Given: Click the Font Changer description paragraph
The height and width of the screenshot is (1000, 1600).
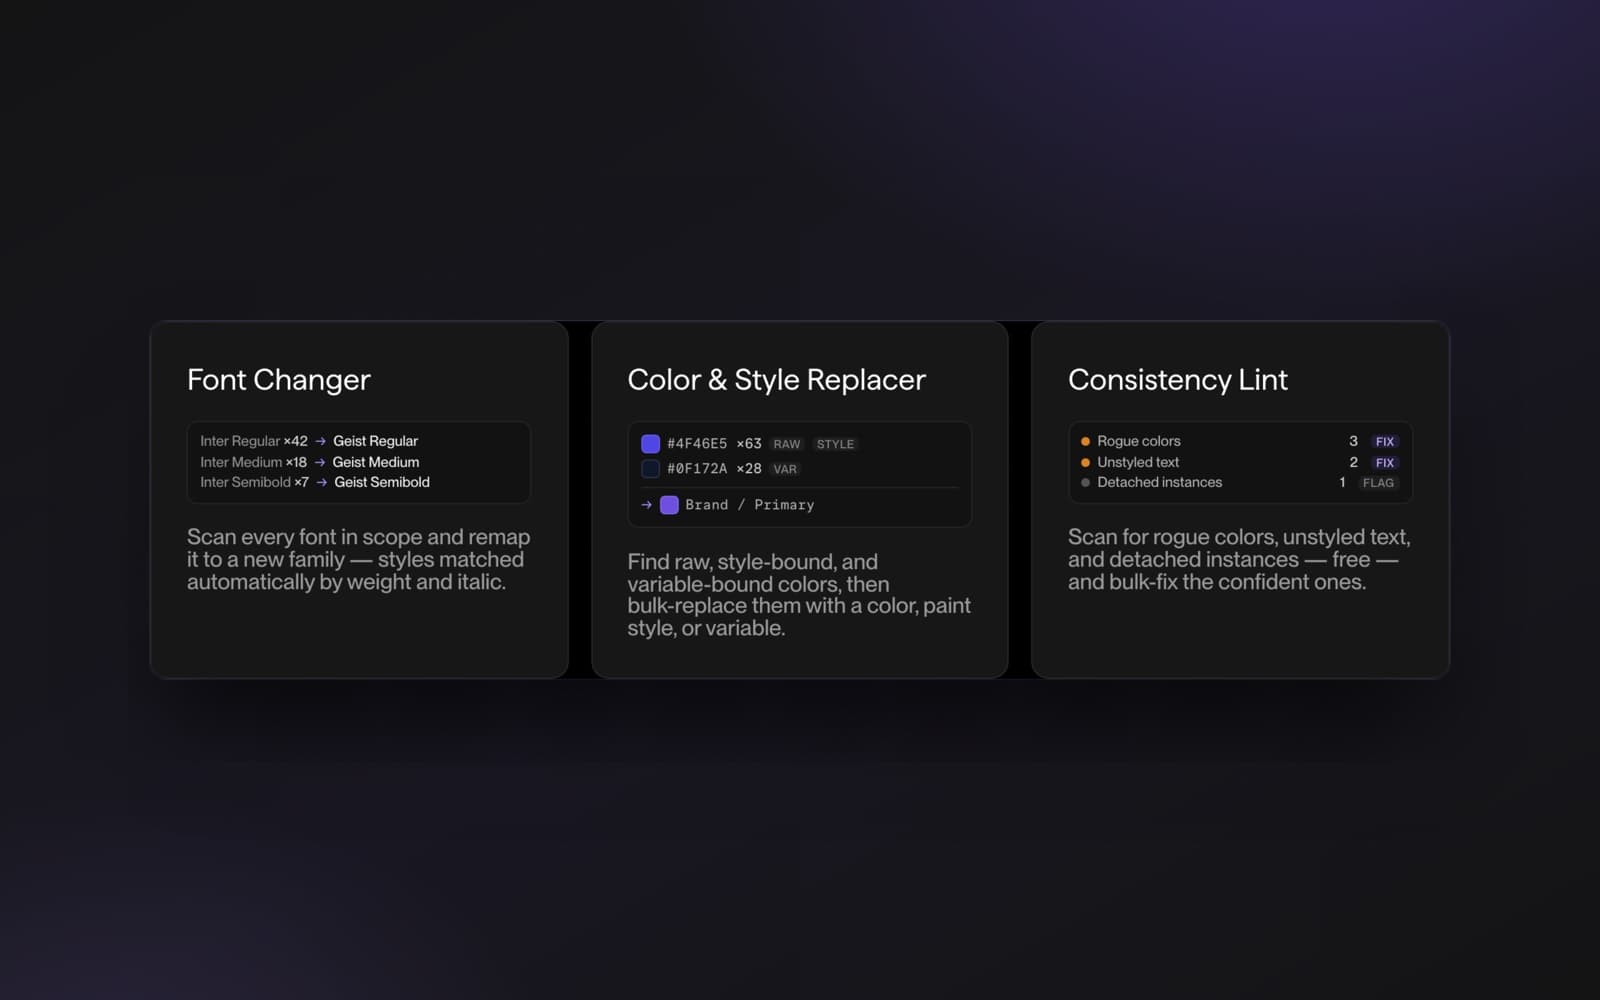Looking at the screenshot, I should click(x=358, y=560).
